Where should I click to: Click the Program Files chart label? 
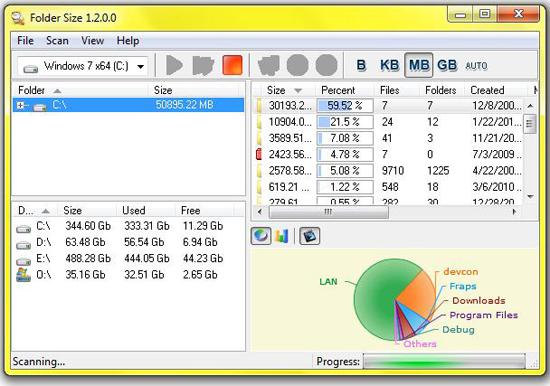click(x=484, y=315)
